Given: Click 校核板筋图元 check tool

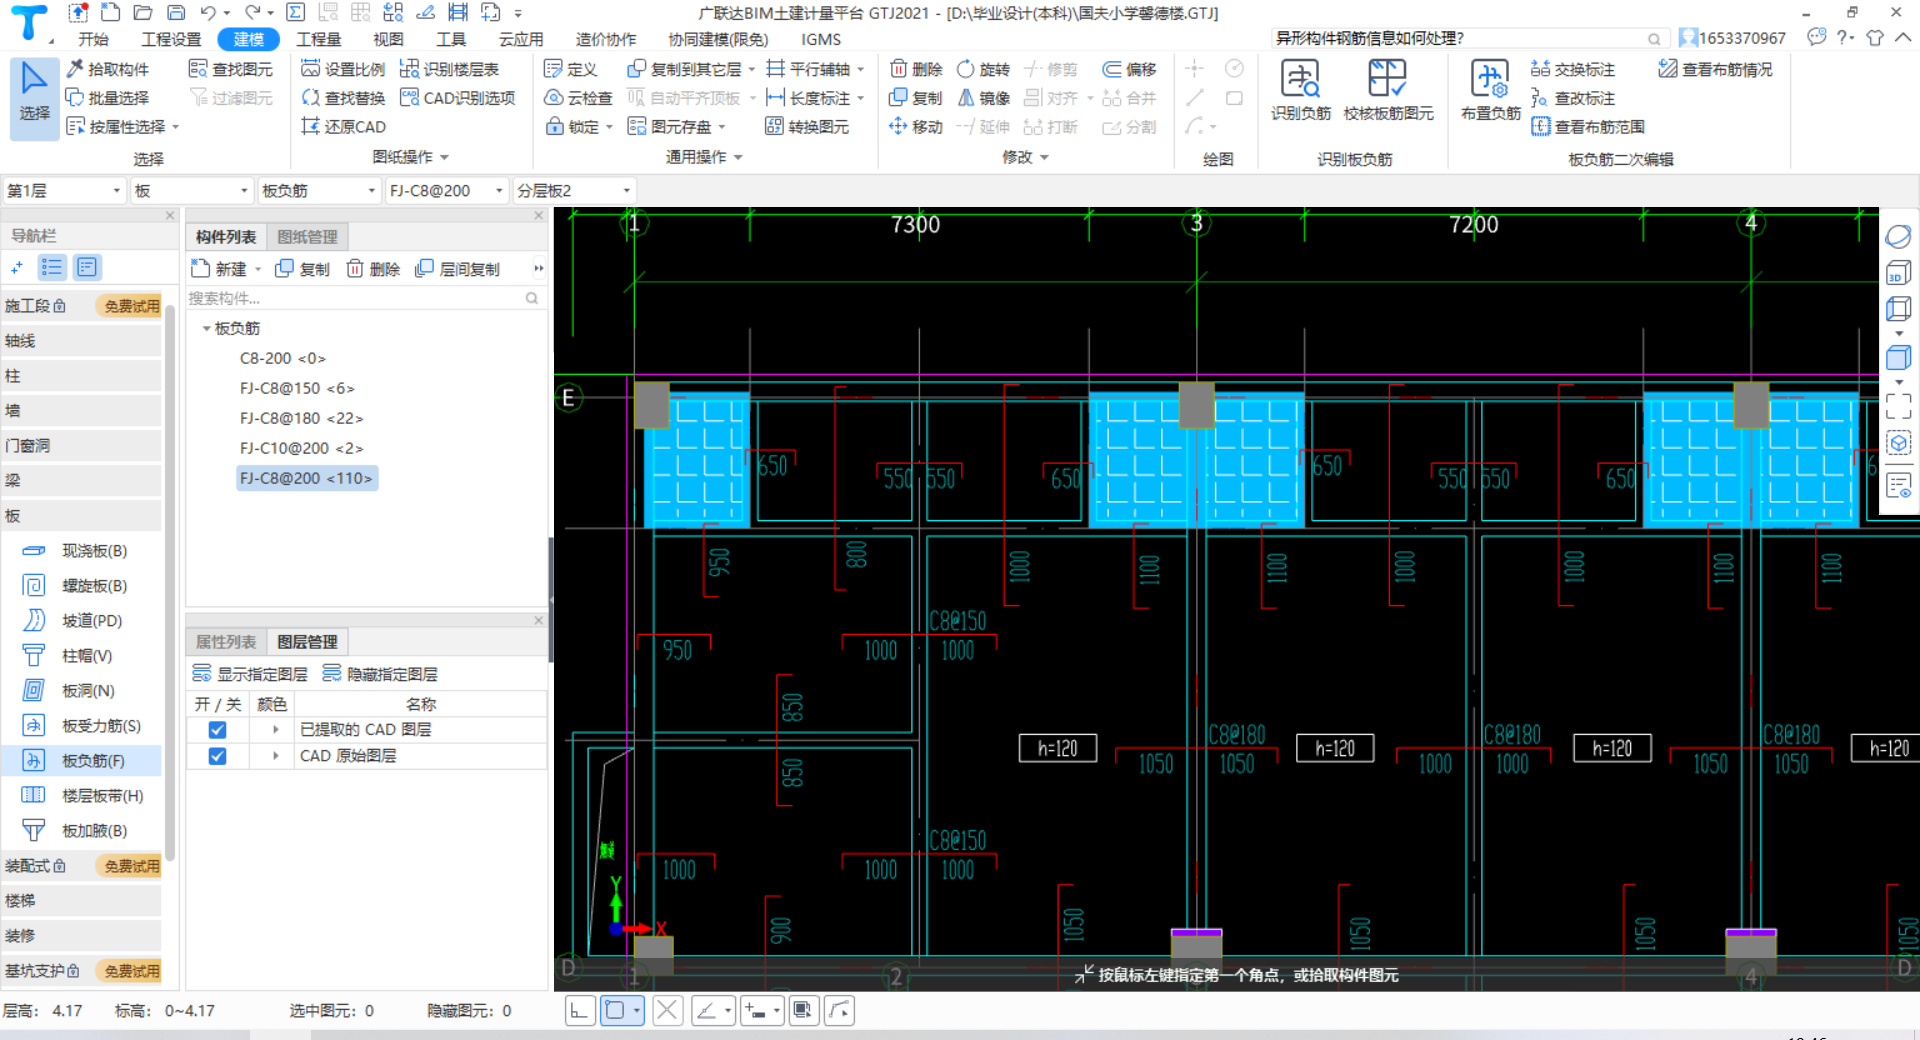Looking at the screenshot, I should [x=1388, y=90].
